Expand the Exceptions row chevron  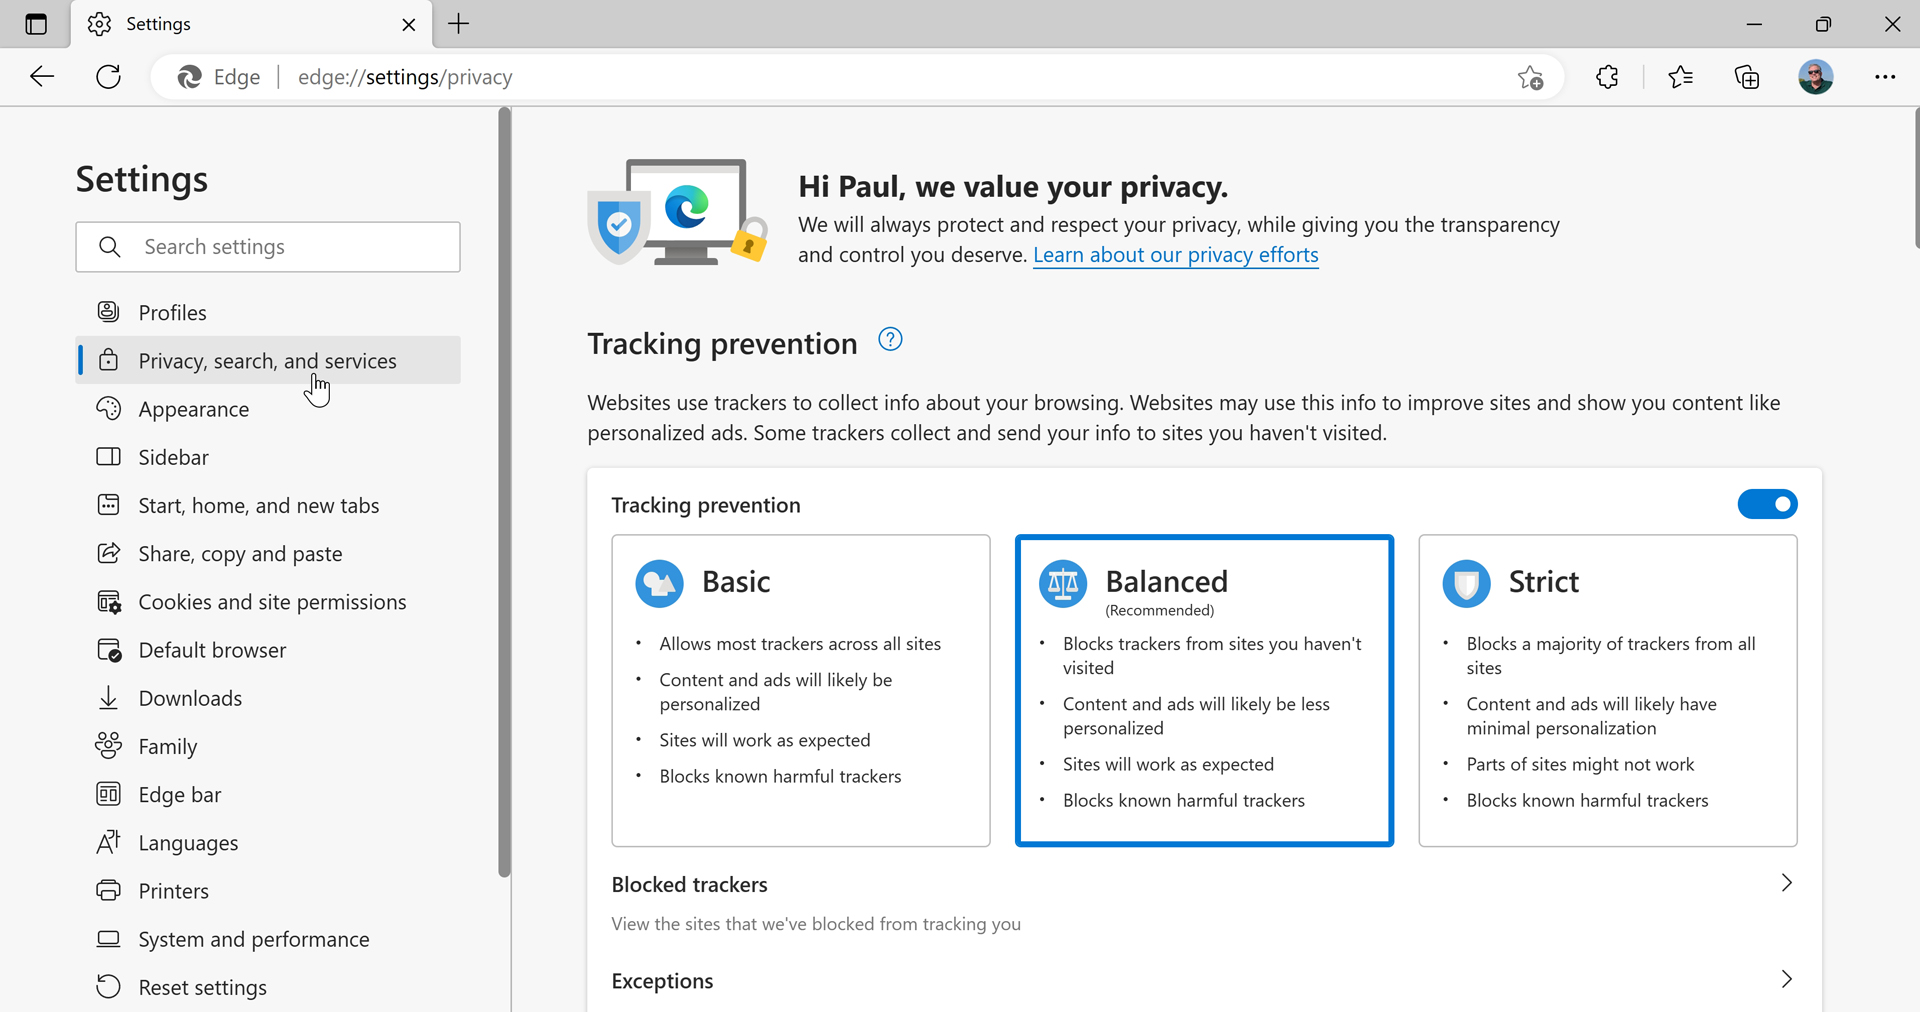[x=1786, y=980]
